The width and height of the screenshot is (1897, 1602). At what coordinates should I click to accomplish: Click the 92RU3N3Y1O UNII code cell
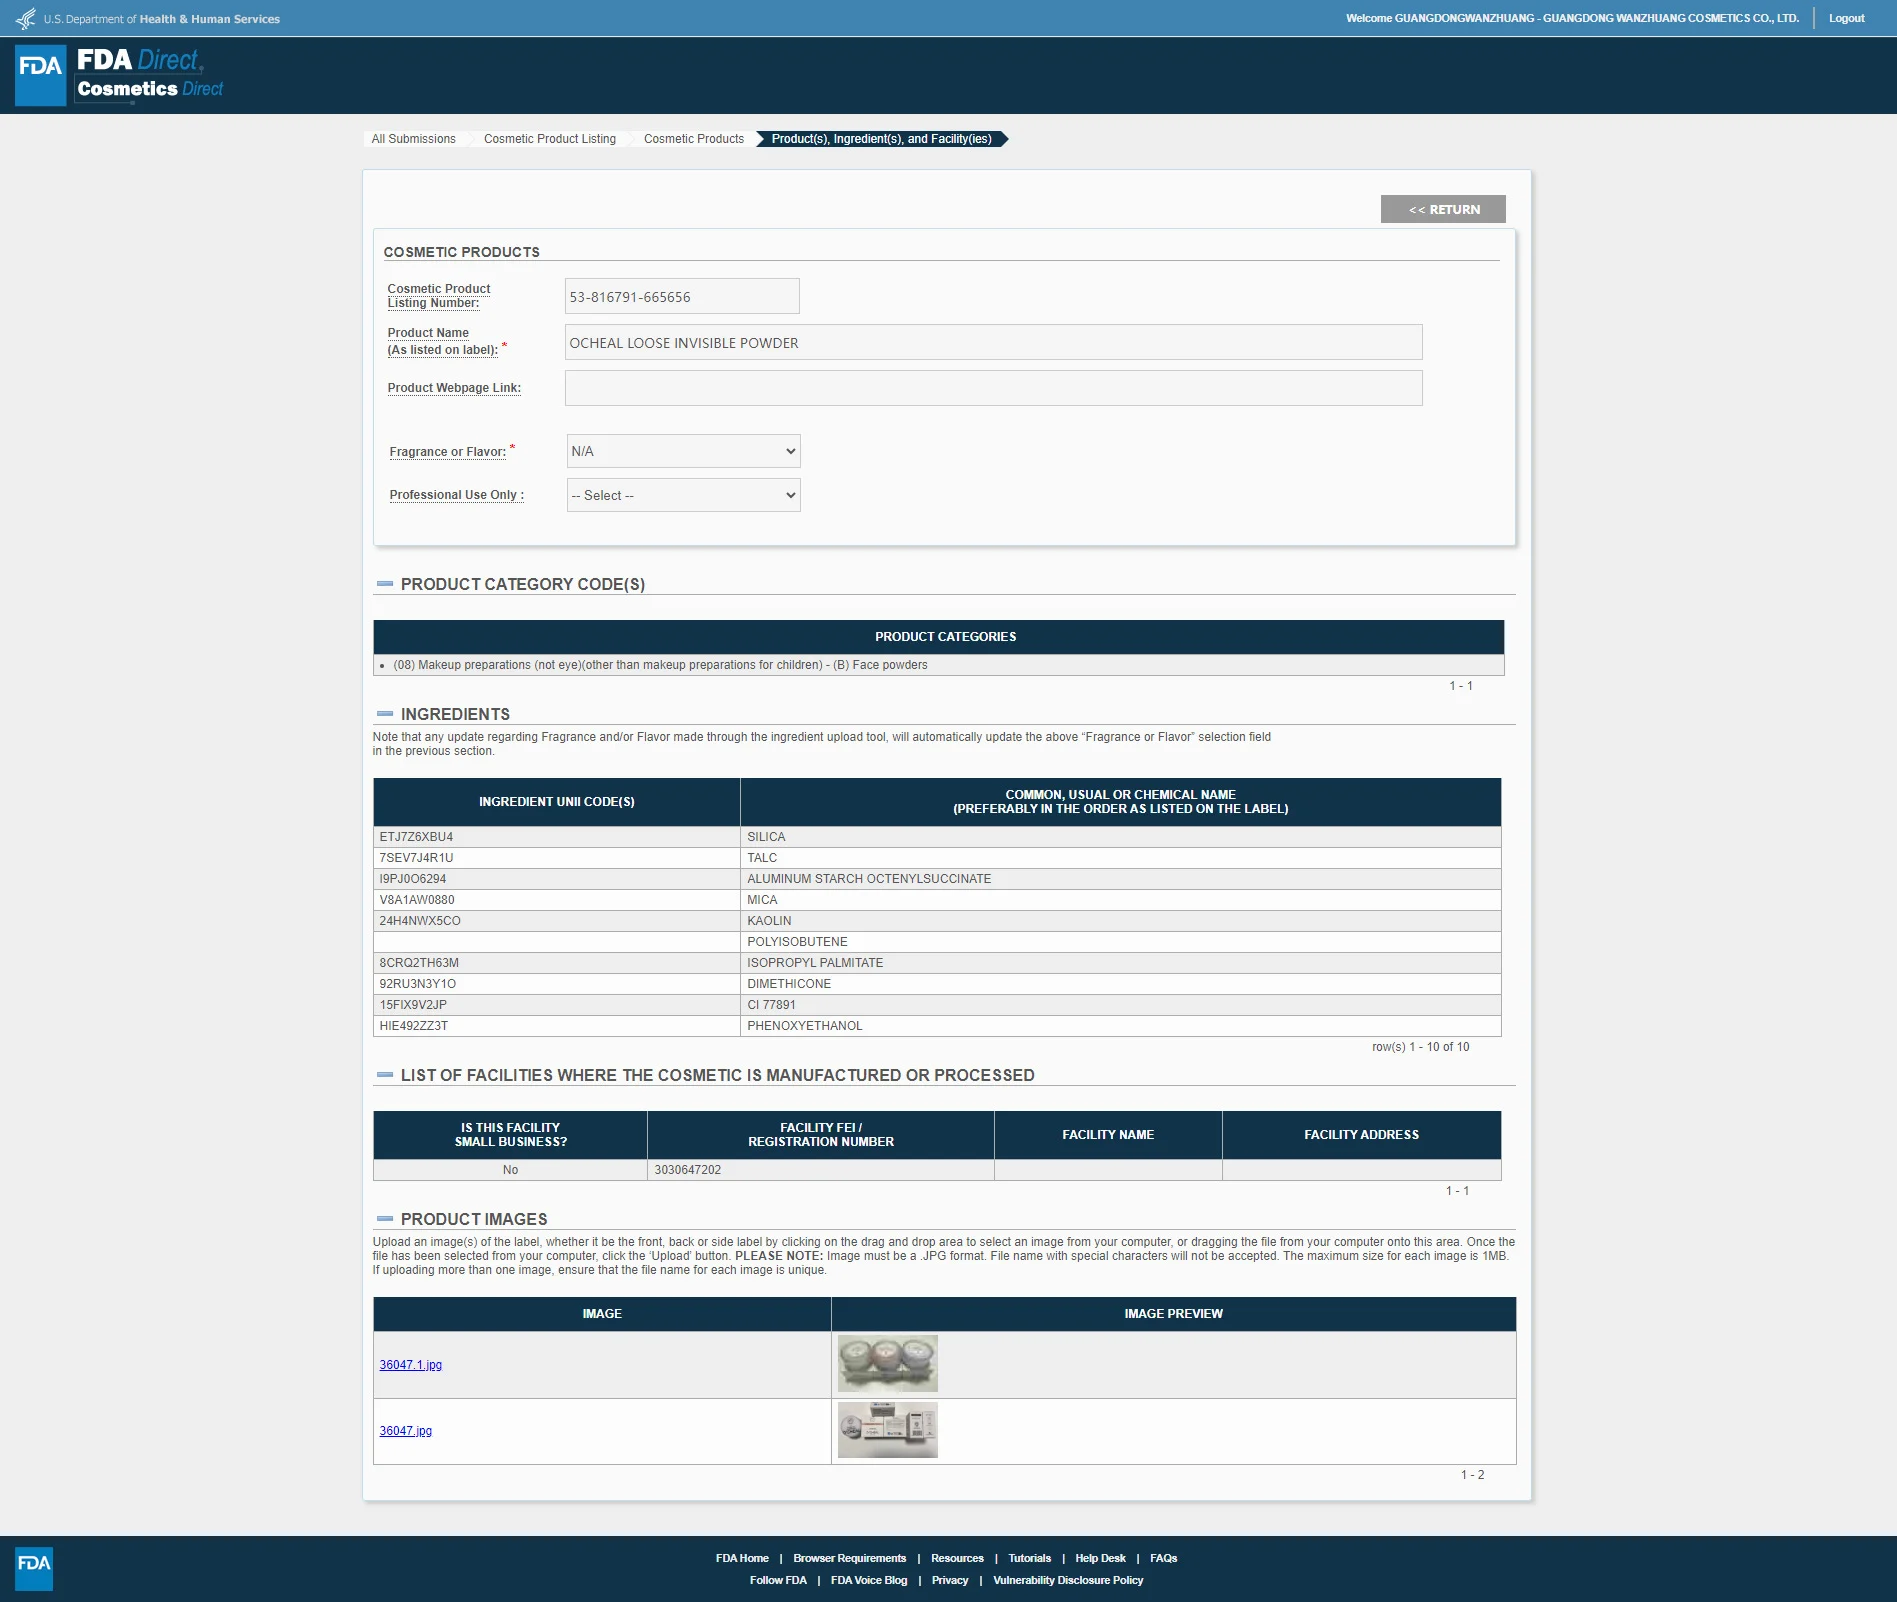(x=556, y=984)
